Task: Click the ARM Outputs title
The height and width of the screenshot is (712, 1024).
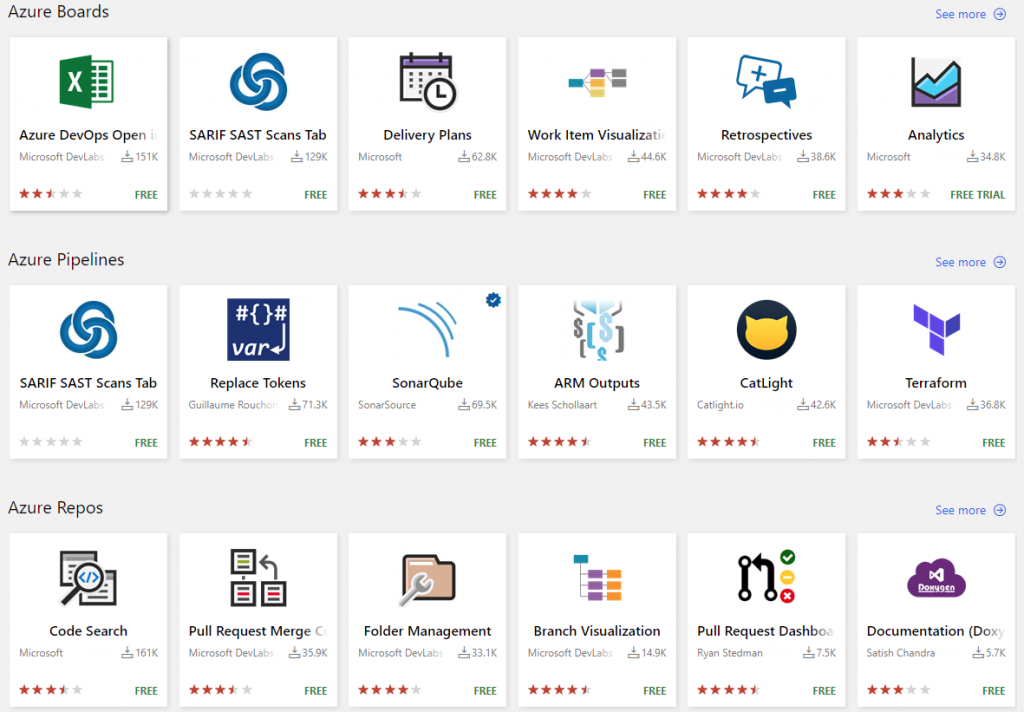Action: (x=597, y=383)
